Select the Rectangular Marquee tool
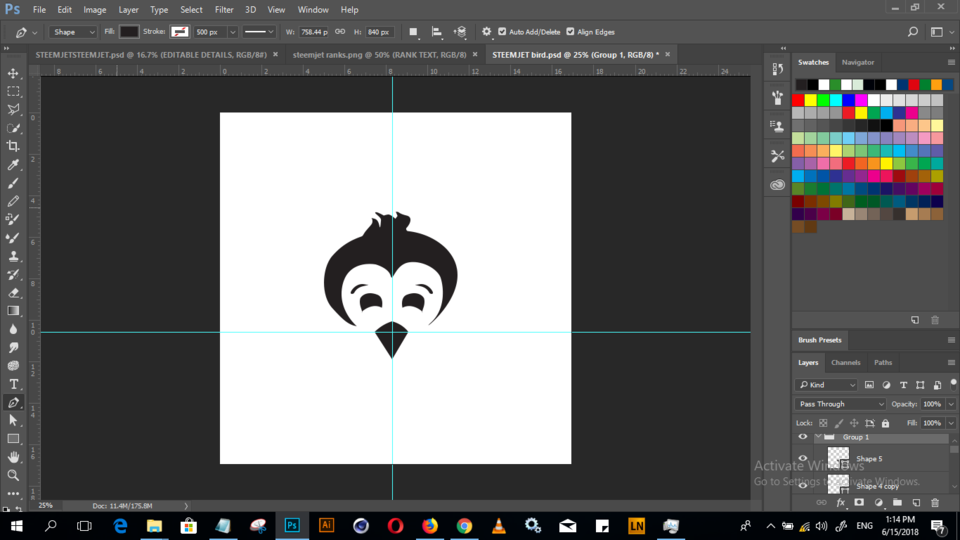 point(13,91)
